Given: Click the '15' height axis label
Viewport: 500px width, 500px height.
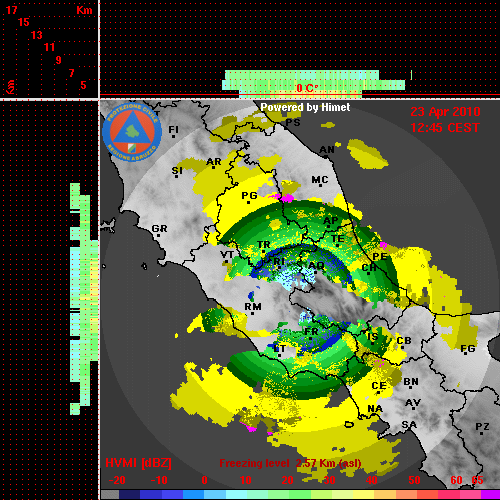Looking at the screenshot, I should (x=24, y=22).
